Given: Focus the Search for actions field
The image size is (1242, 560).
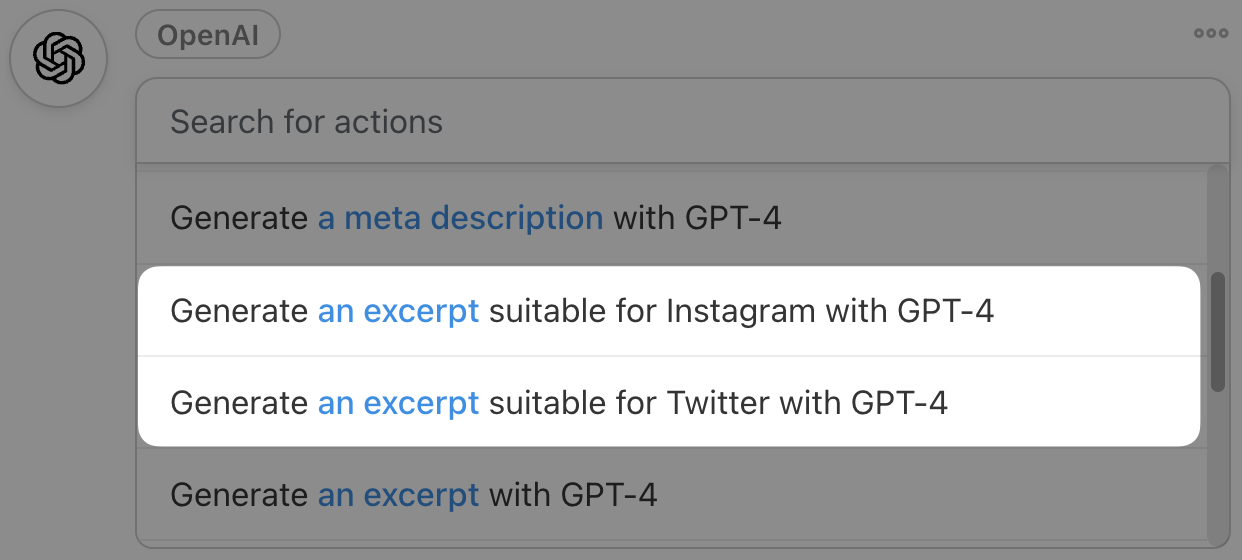Looking at the screenshot, I should tap(680, 122).
